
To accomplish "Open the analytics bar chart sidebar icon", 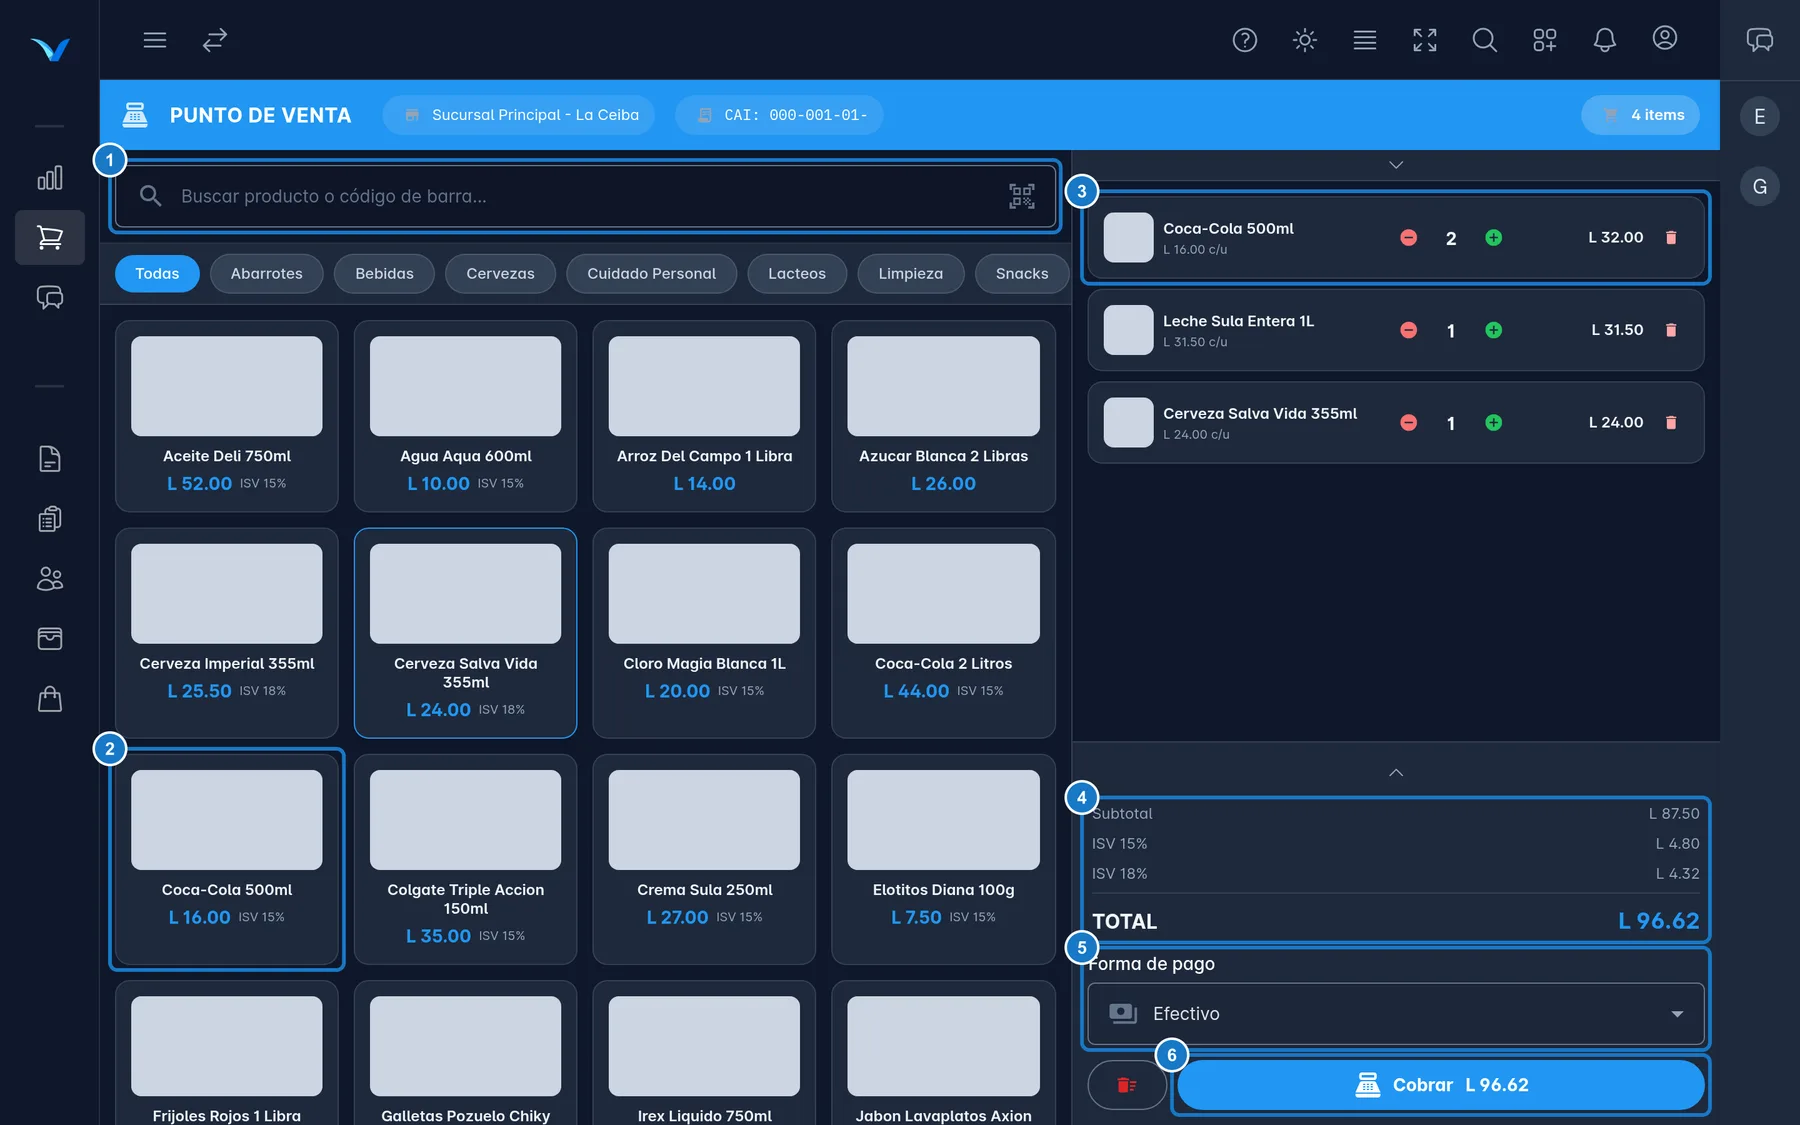I will coord(50,178).
